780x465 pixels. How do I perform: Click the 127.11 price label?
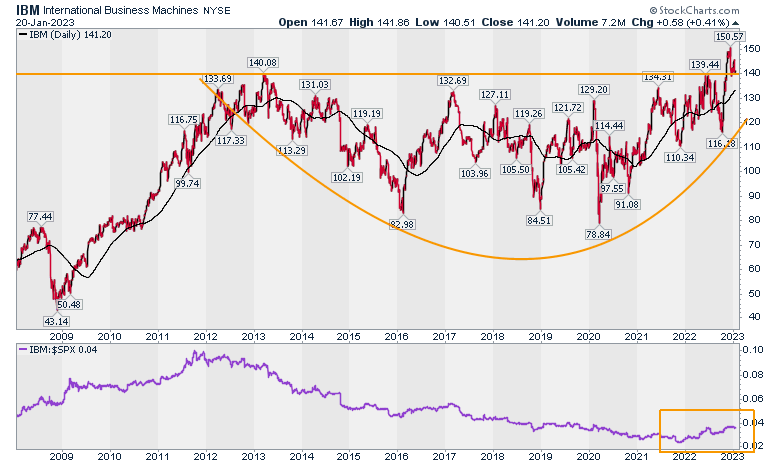point(494,94)
